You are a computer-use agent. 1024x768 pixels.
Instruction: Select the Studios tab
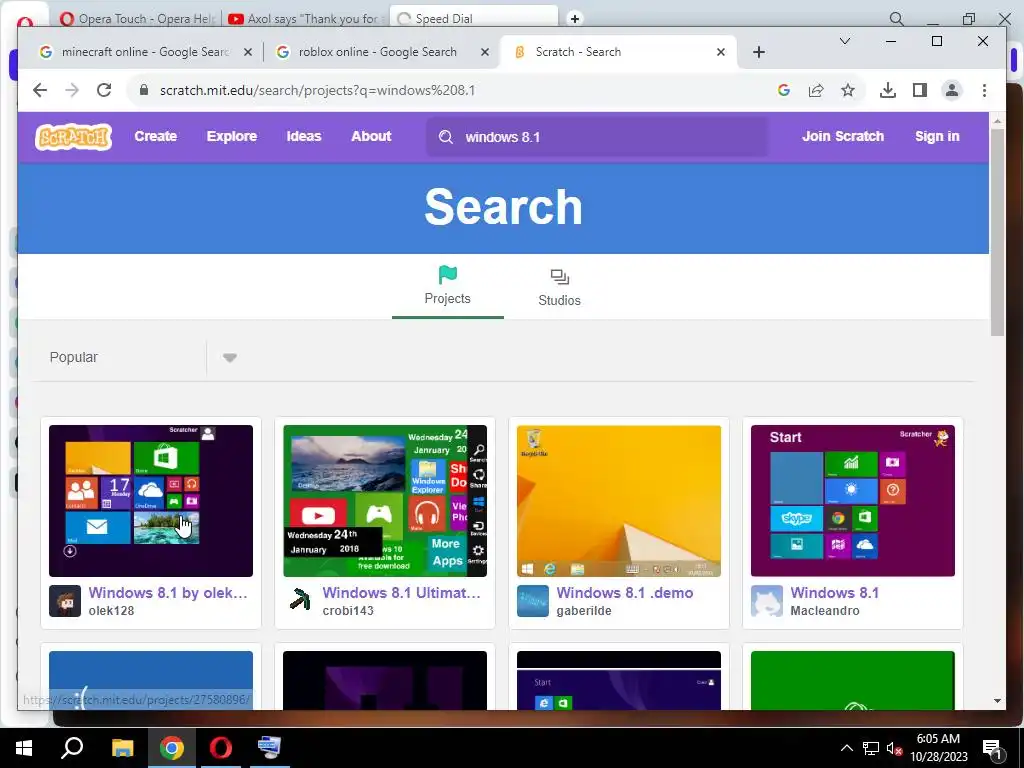click(559, 287)
